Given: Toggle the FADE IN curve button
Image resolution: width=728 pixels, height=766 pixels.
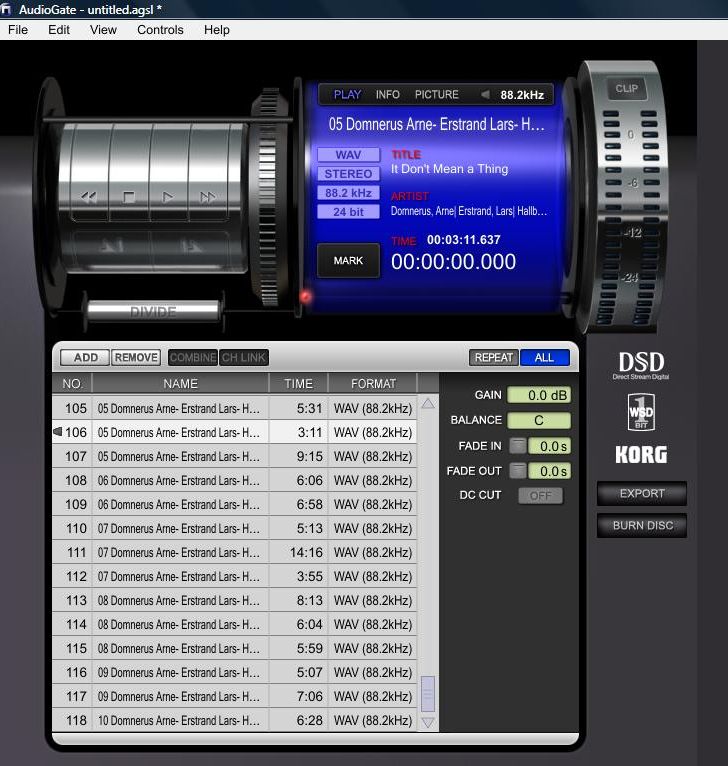Looking at the screenshot, I should coord(517,446).
